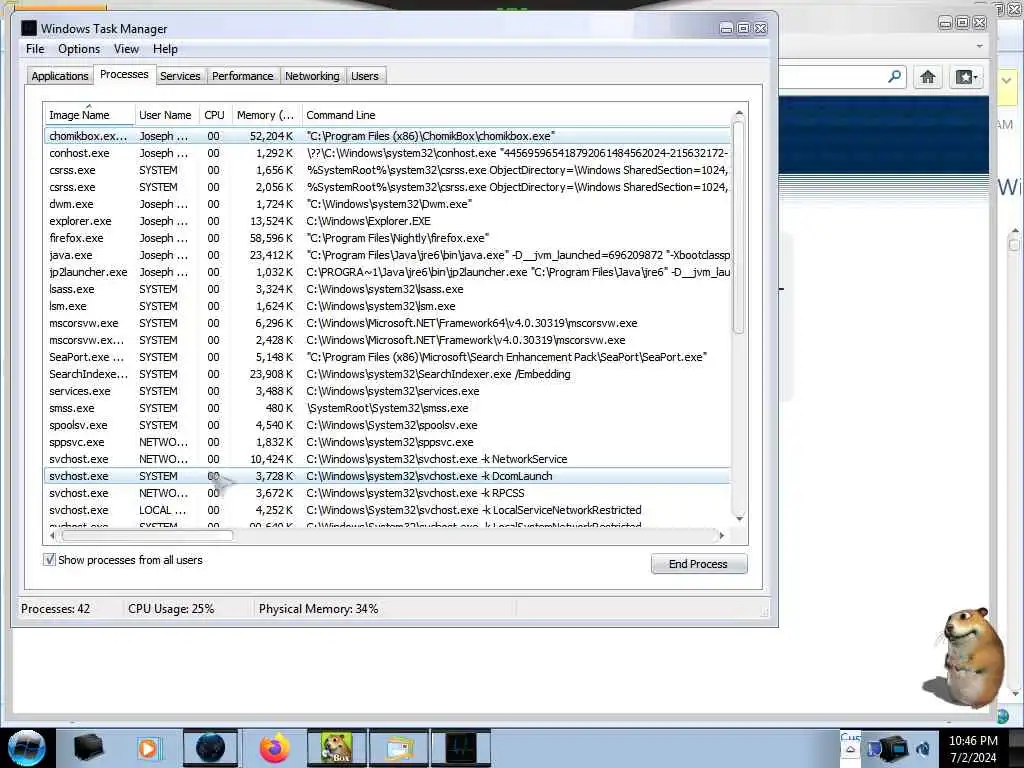Click the Physical Memory: 34% status entry
This screenshot has height=768, width=1024.
(318, 609)
